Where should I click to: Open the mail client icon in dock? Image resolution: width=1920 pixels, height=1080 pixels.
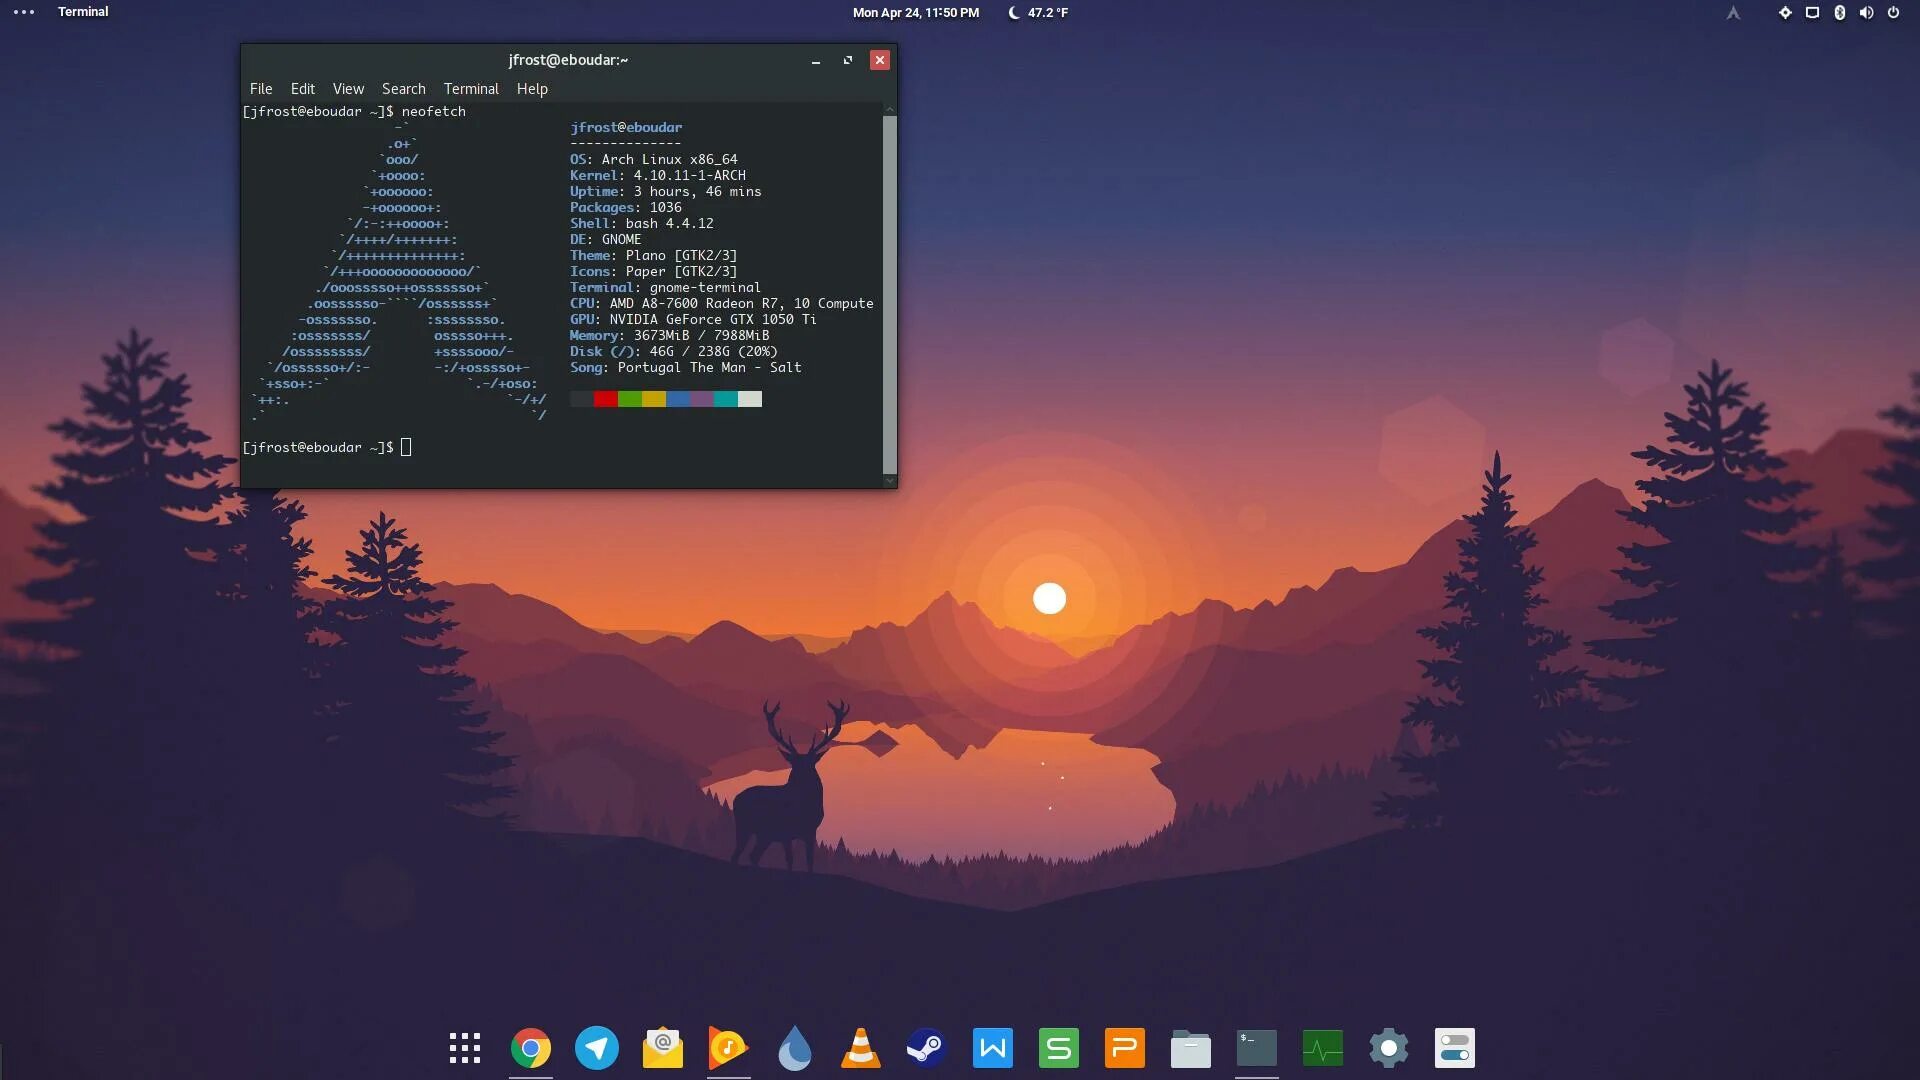pyautogui.click(x=663, y=1048)
